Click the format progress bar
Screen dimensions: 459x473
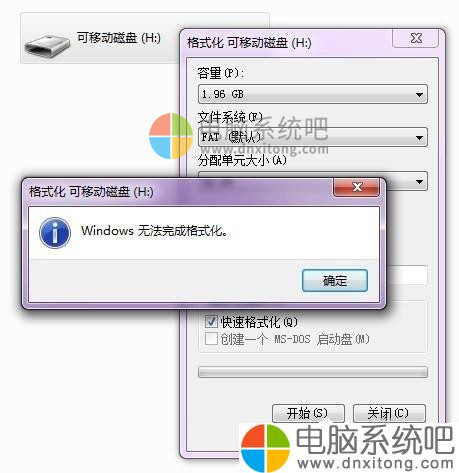point(313,372)
